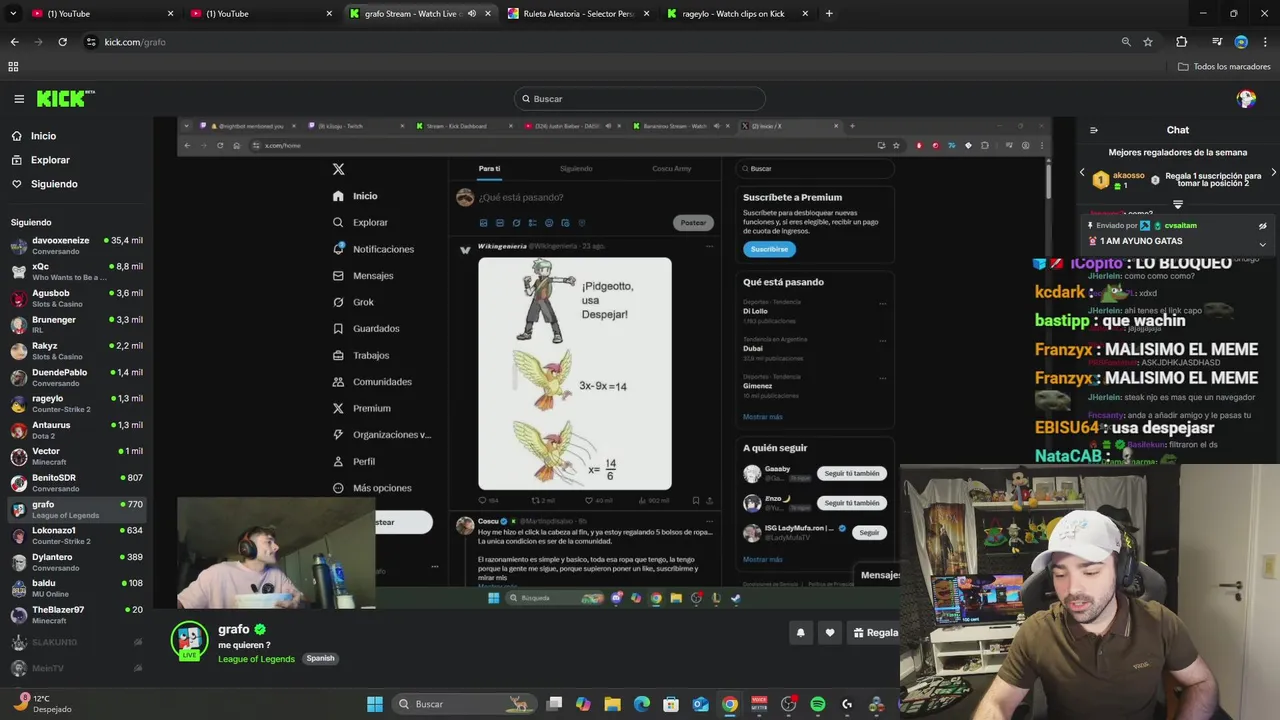Open Rakyz followed channel
This screenshot has height=720, width=1280.
(77, 351)
